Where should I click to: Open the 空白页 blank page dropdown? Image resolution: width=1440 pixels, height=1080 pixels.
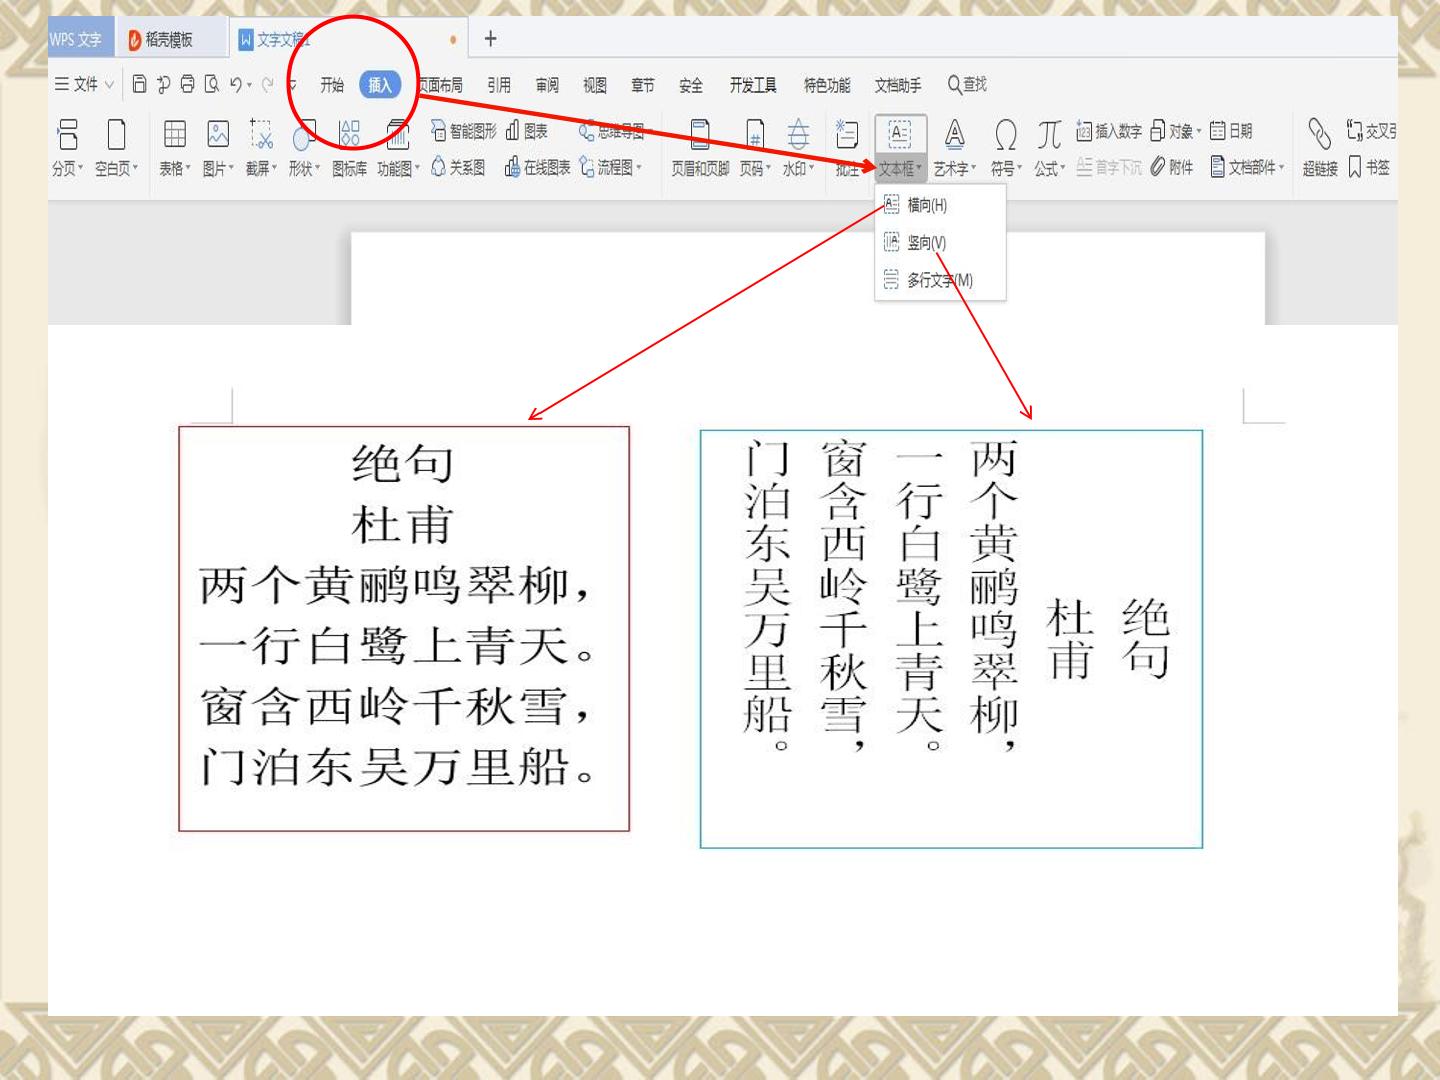[117, 169]
